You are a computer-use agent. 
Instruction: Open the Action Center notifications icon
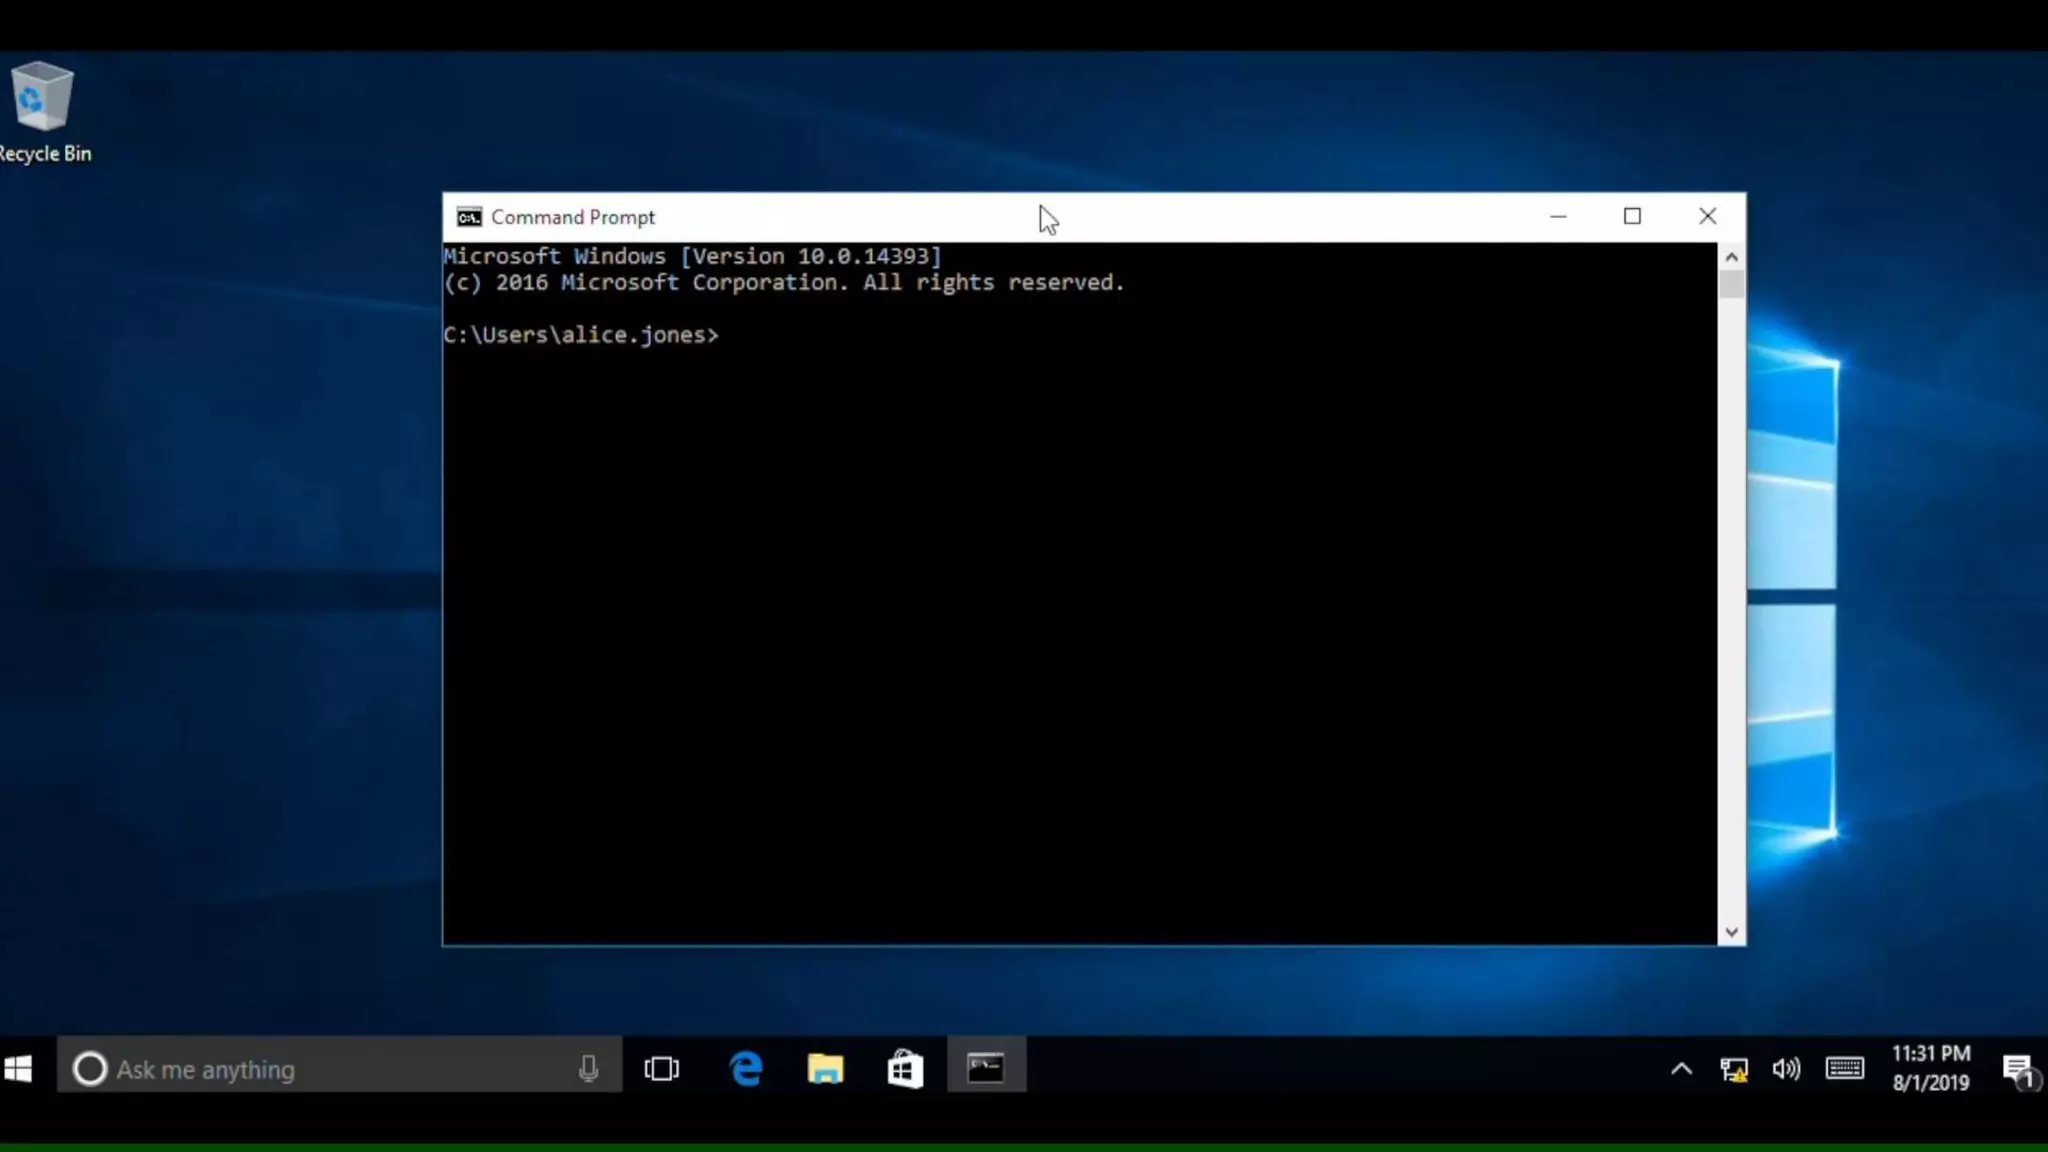point(2018,1069)
